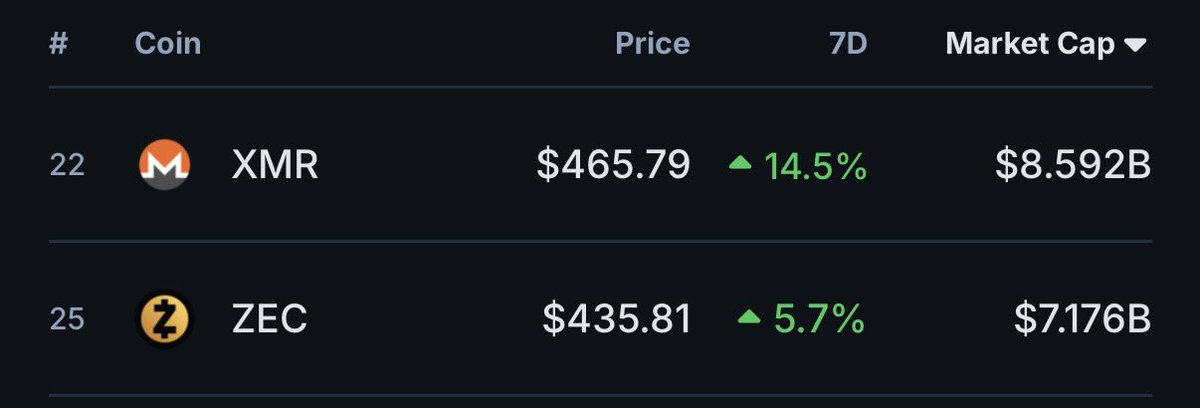The image size is (1200, 408).
Task: Click the XMR price $465.79
Action: [x=613, y=165]
